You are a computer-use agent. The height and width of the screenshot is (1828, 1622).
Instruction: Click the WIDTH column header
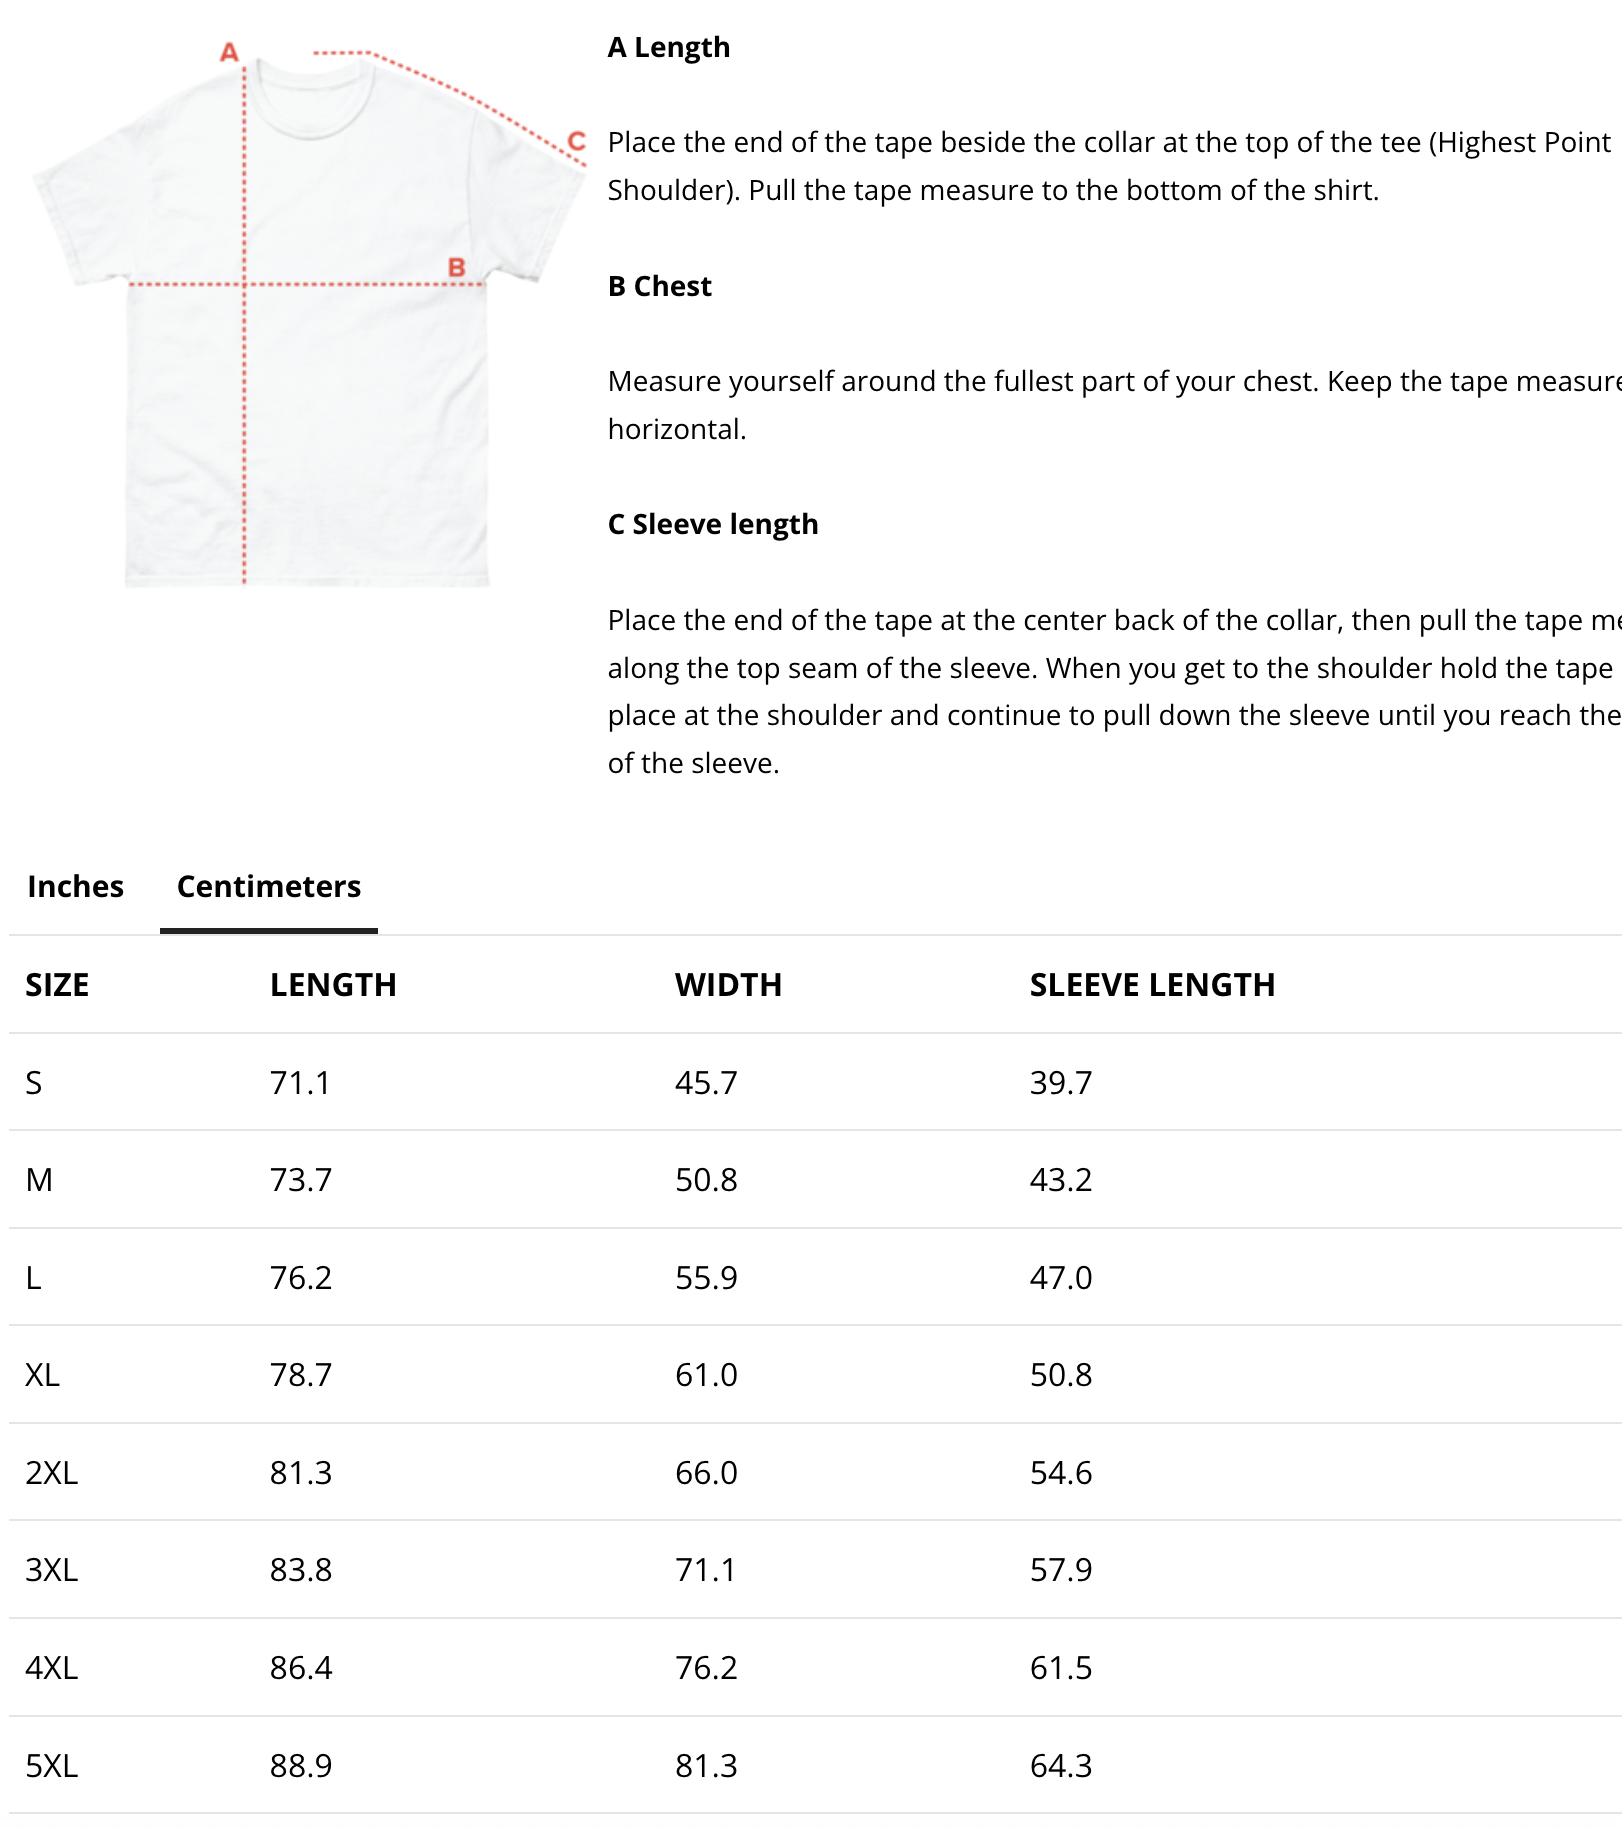point(728,985)
